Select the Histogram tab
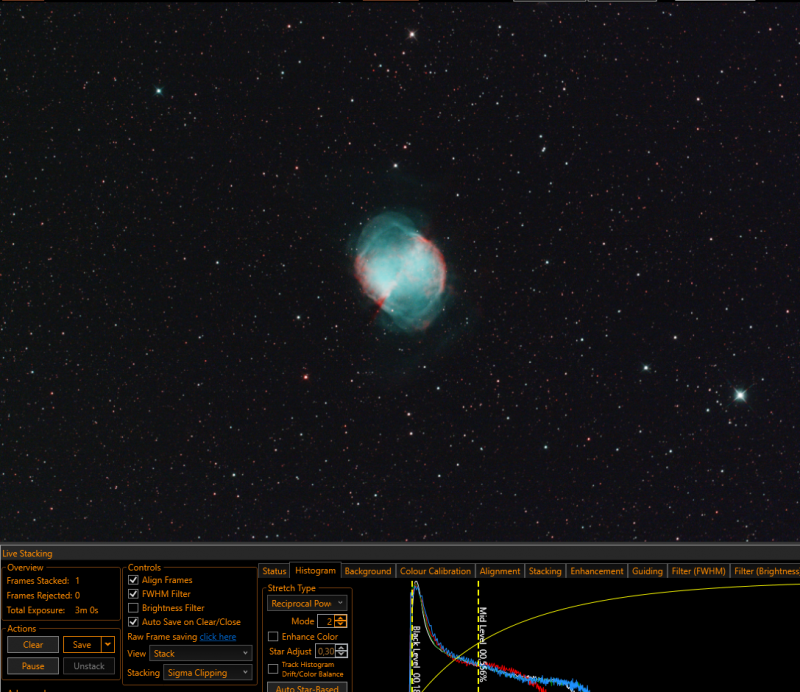The image size is (800, 692). (x=315, y=571)
